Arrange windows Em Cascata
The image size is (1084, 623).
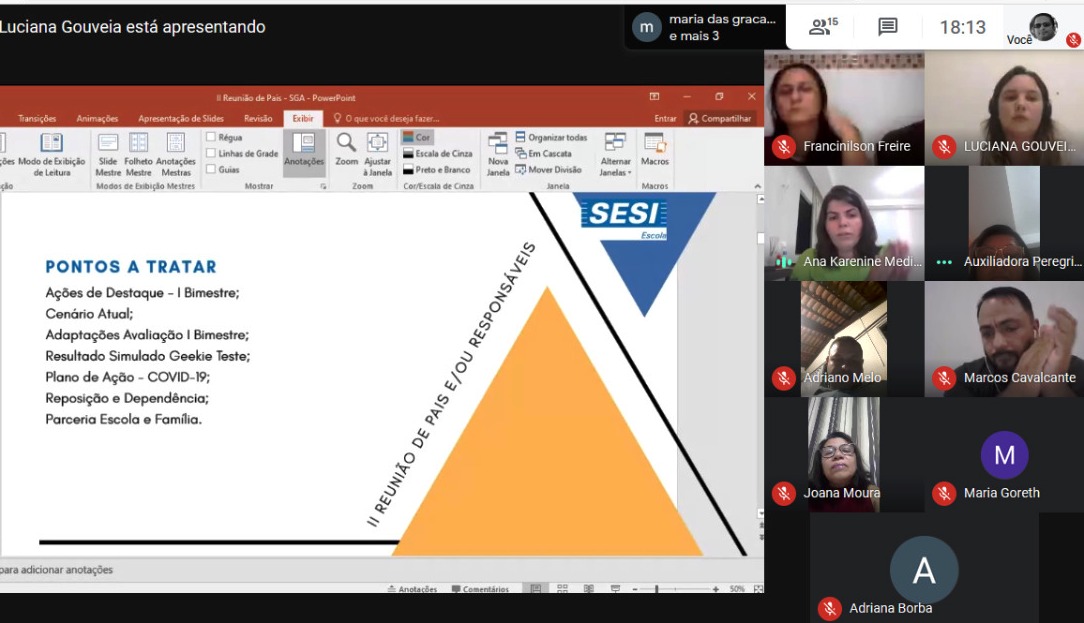pos(543,154)
